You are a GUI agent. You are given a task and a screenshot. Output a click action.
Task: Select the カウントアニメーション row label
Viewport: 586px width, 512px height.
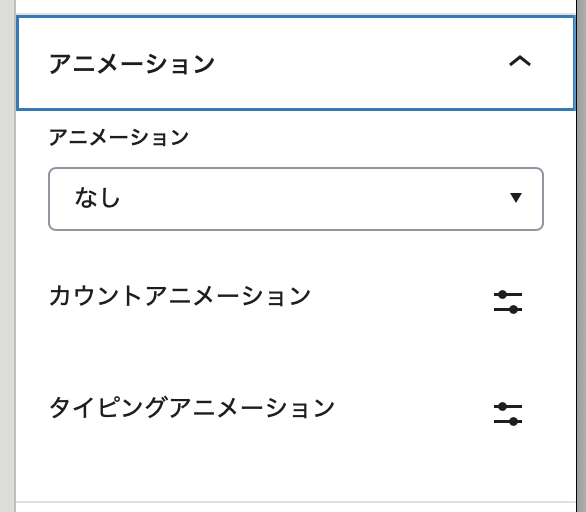[180, 296]
